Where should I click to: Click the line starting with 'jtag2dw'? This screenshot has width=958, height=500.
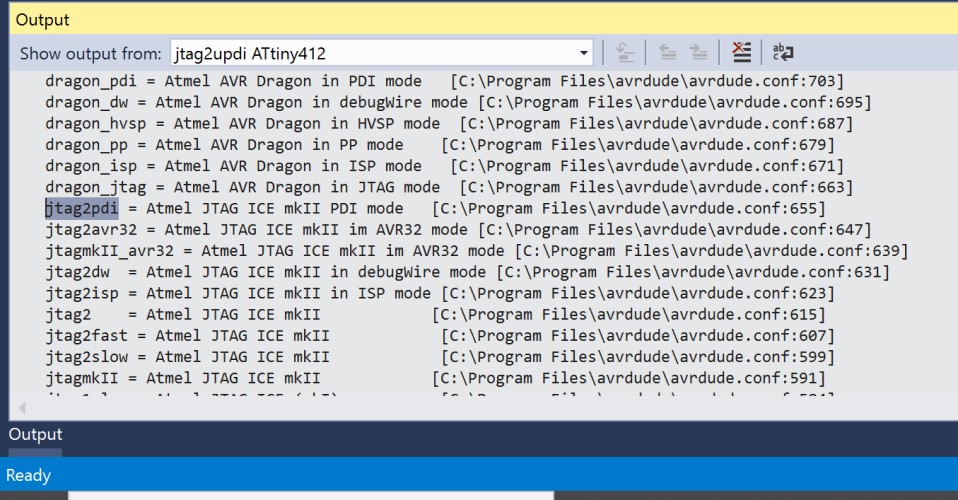pyautogui.click(x=467, y=272)
